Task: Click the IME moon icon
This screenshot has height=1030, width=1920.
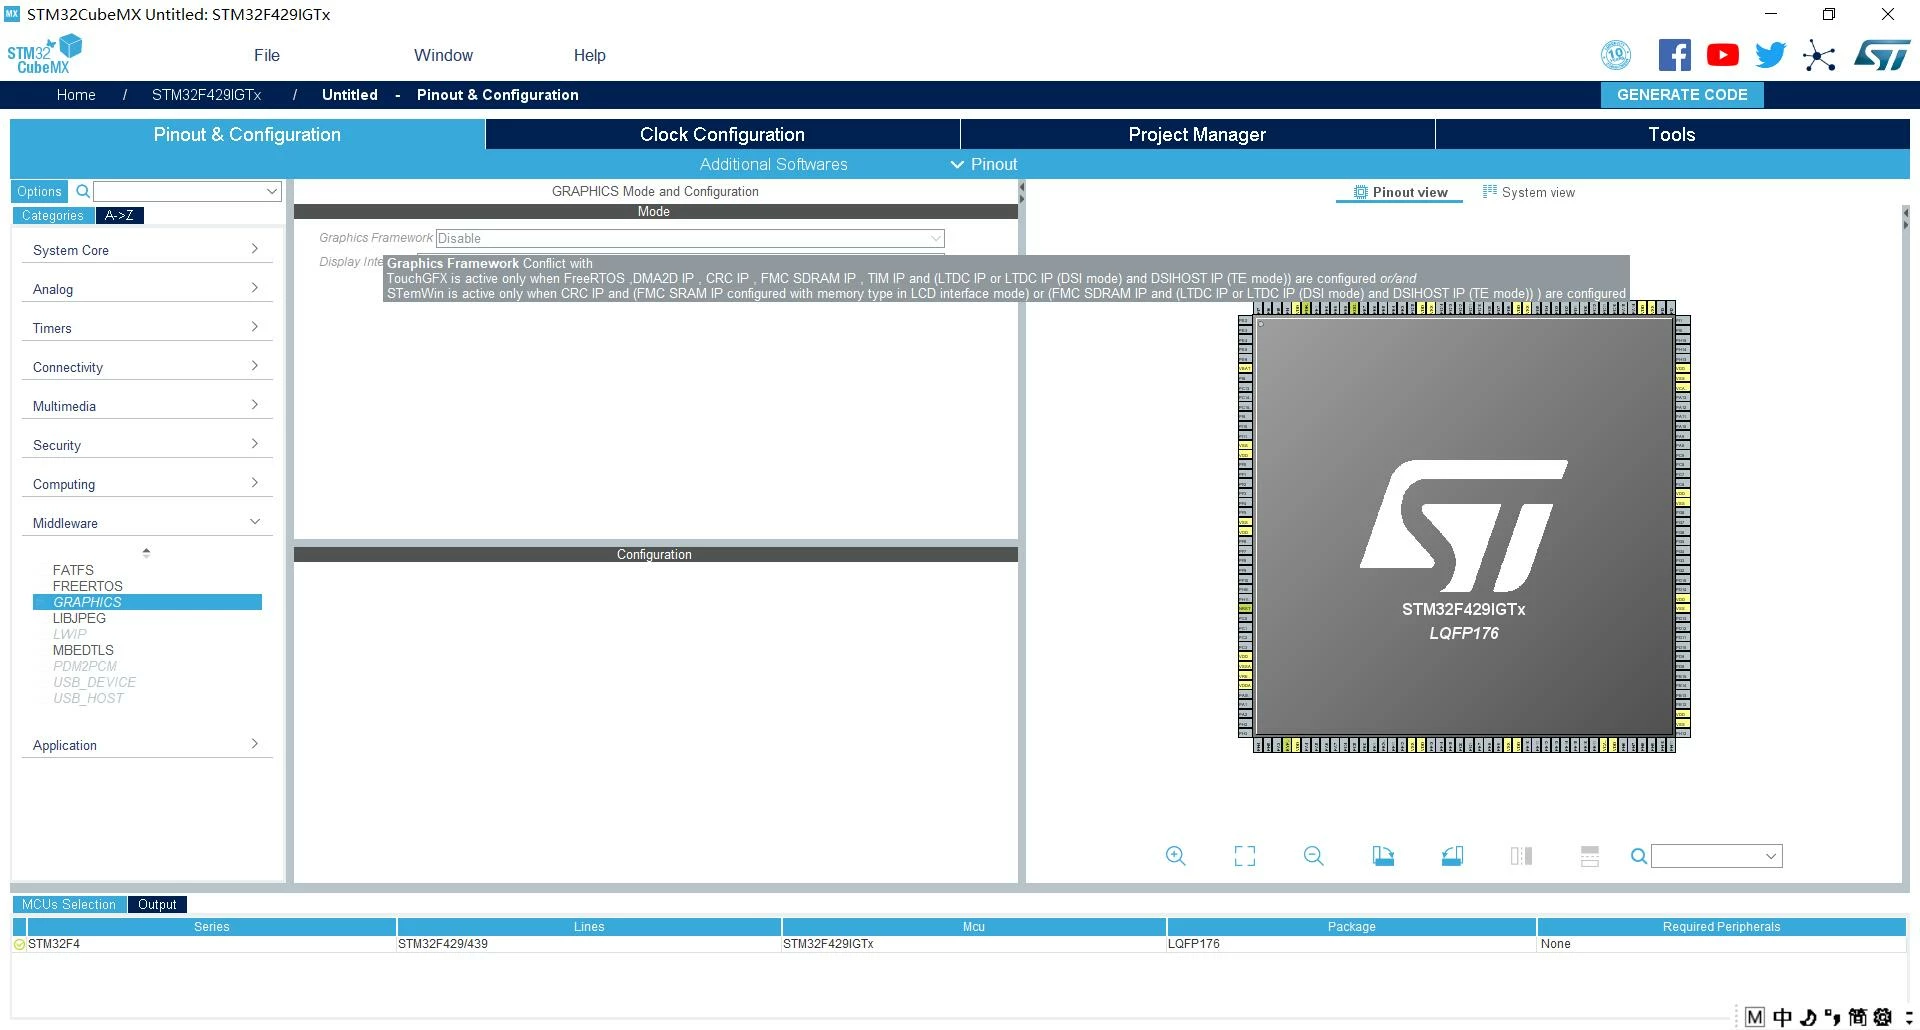Action: [x=1808, y=1018]
